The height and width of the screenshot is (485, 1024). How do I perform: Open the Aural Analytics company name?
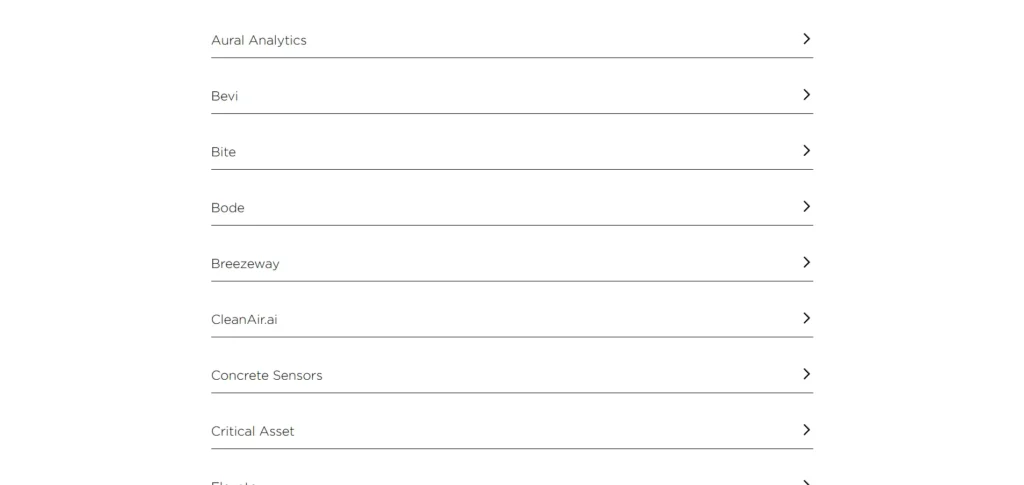(x=259, y=40)
